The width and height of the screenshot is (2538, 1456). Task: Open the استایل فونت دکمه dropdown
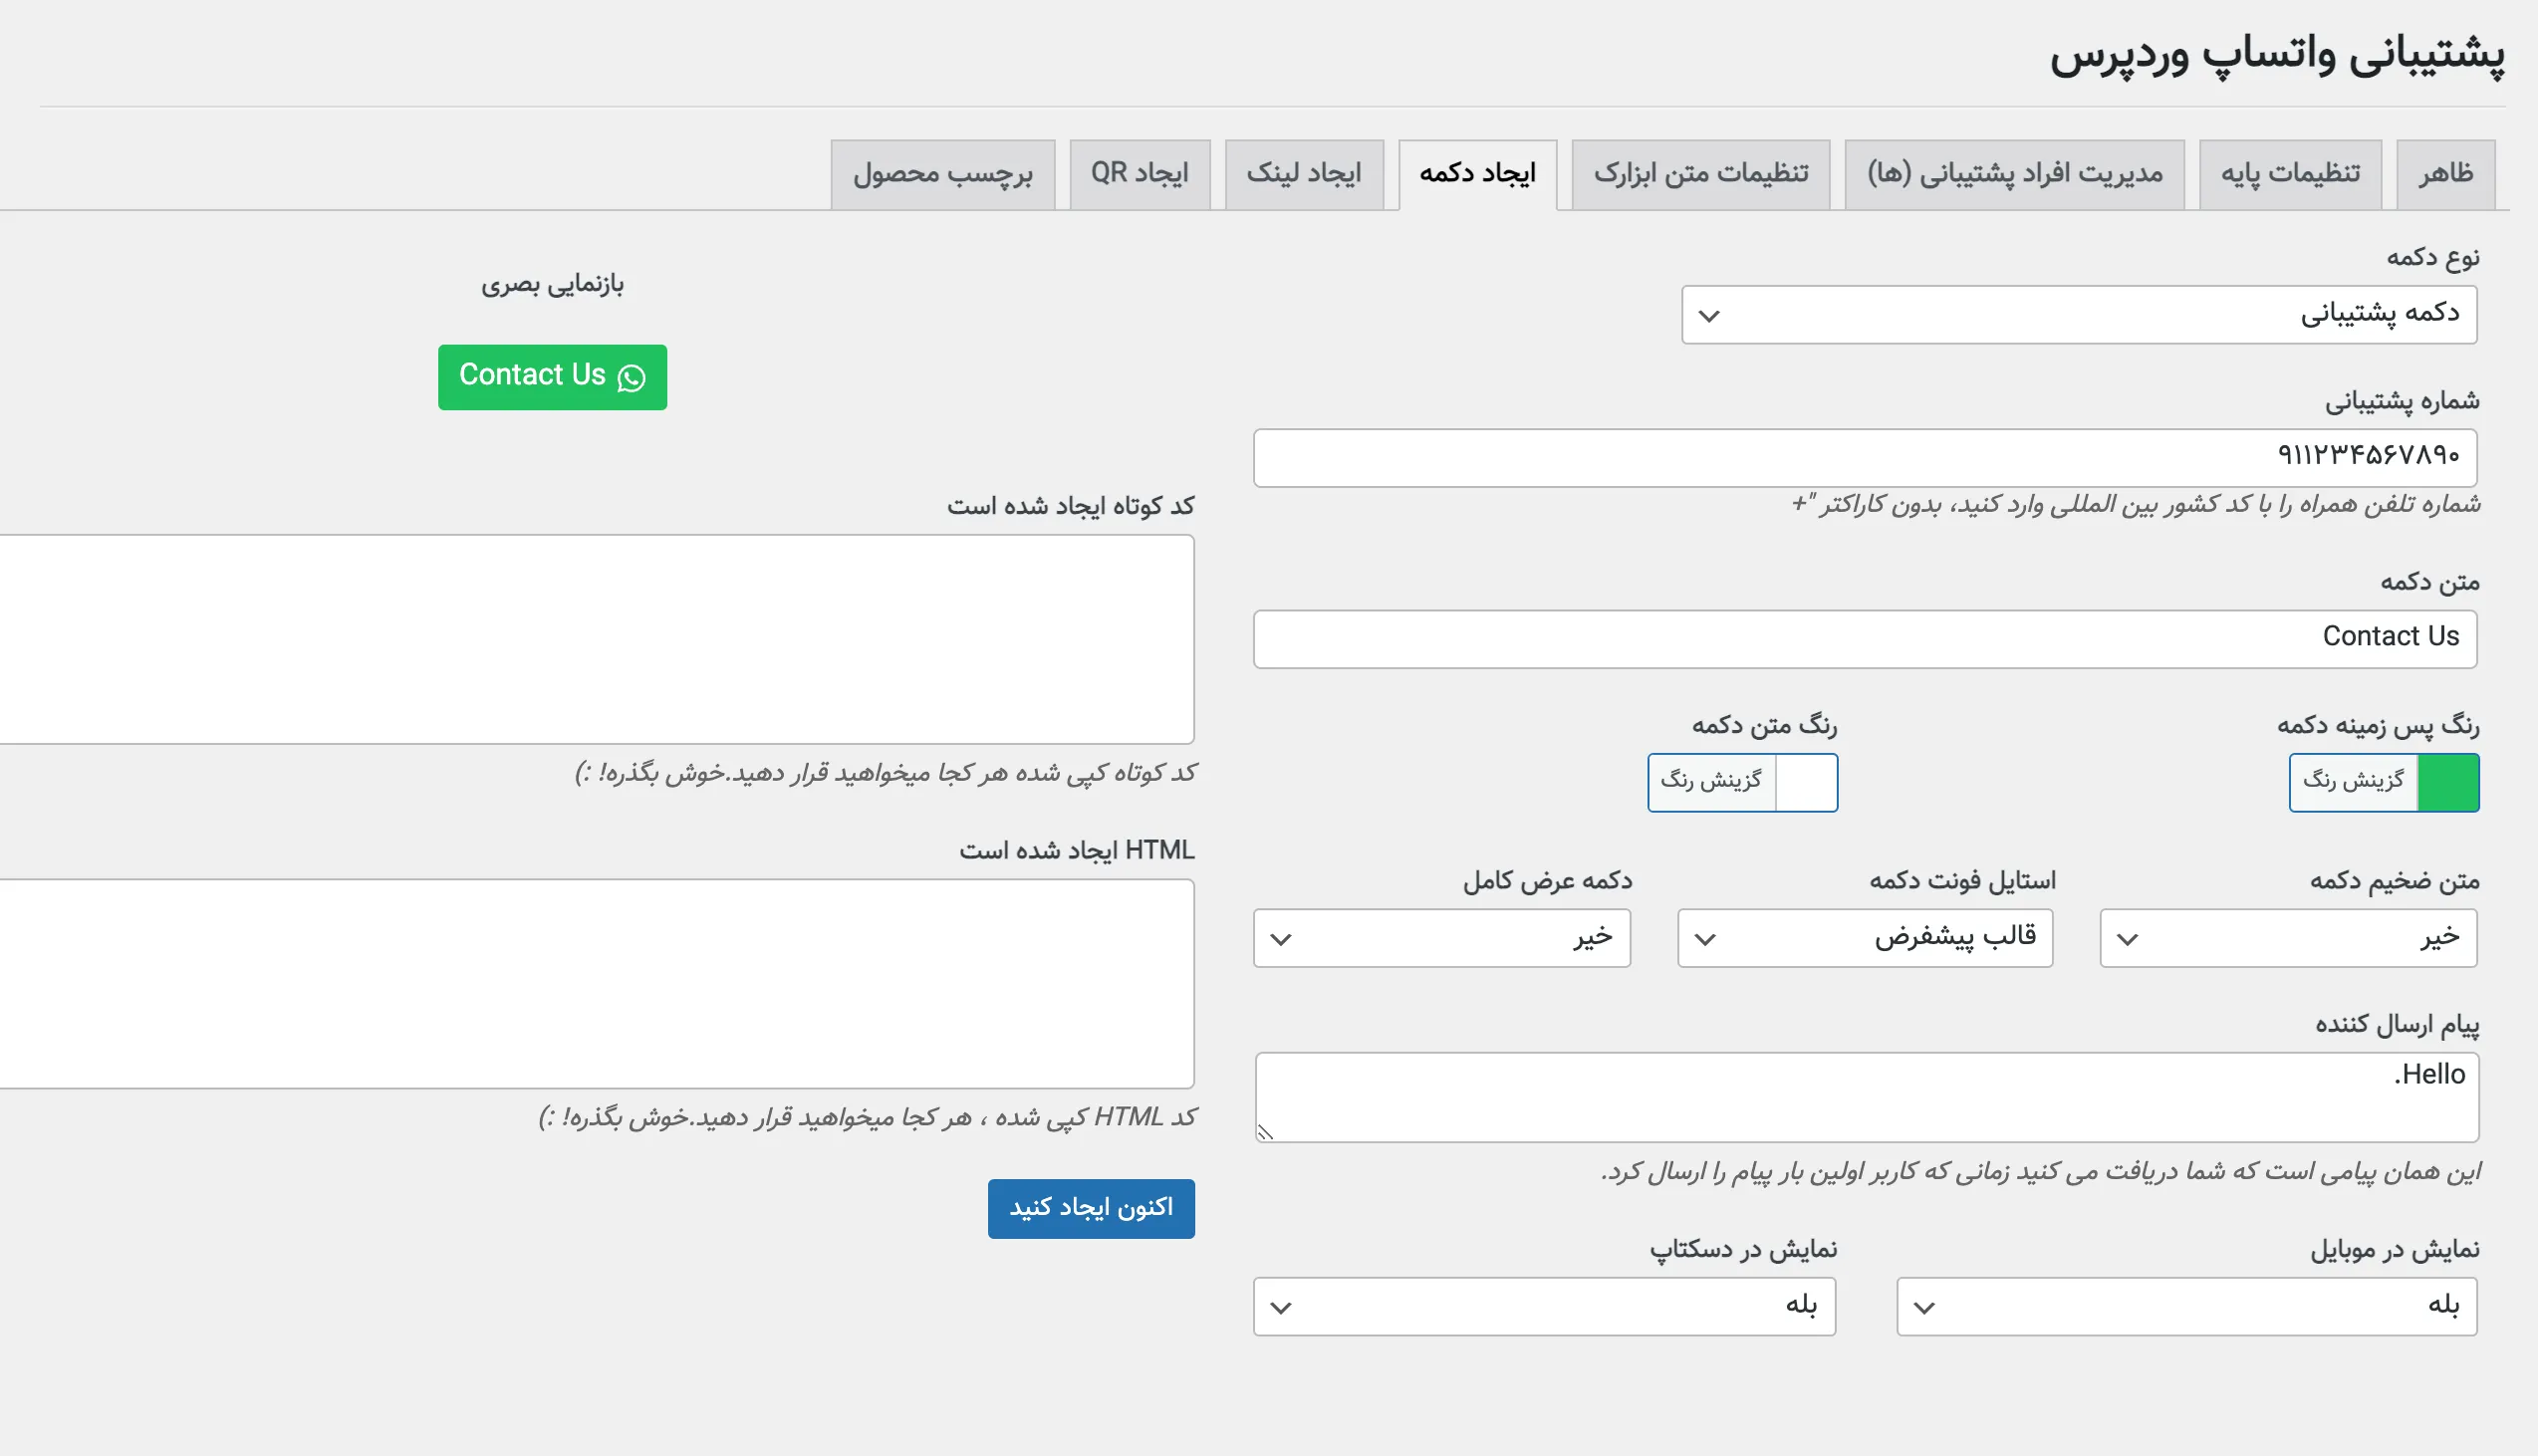(1865, 938)
